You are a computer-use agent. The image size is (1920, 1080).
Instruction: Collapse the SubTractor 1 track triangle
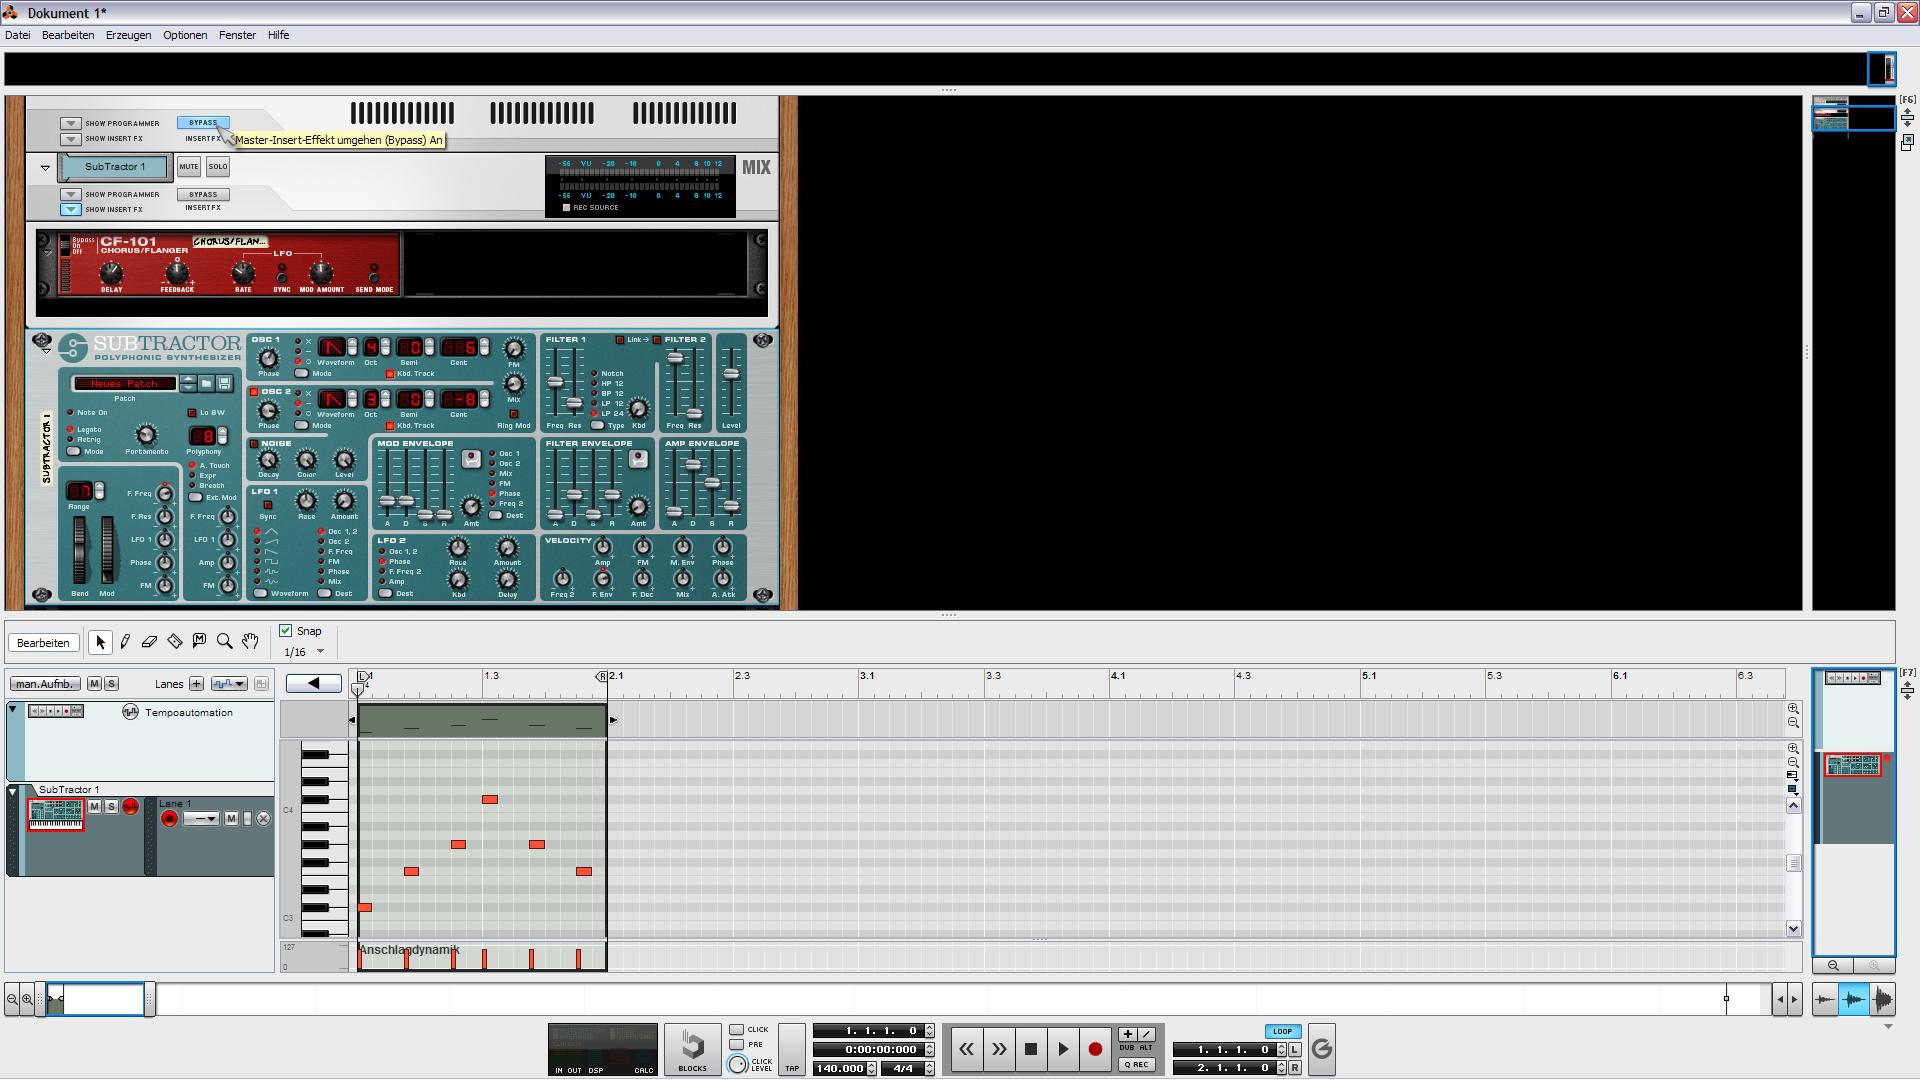click(13, 791)
